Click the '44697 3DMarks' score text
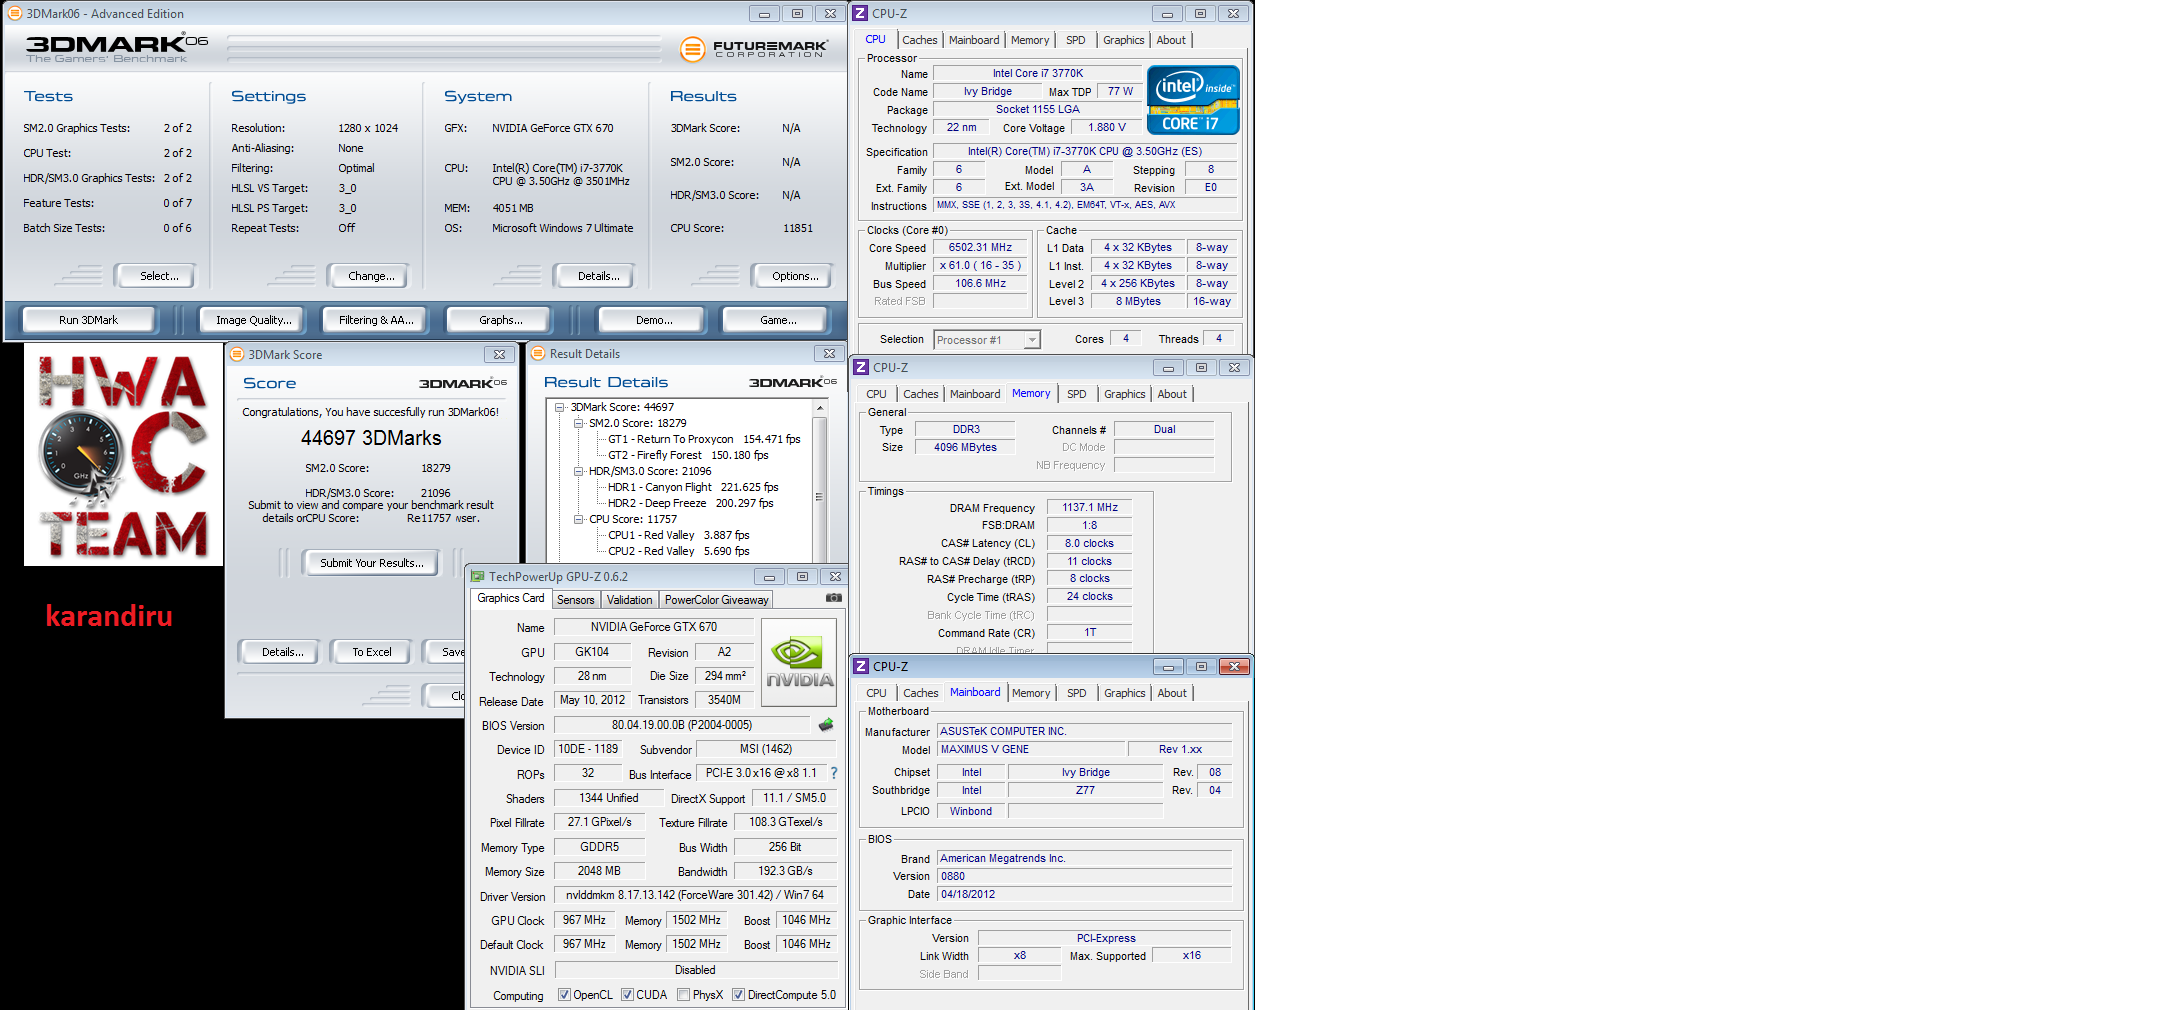Viewport: 2166px width, 1010px height. 371,438
